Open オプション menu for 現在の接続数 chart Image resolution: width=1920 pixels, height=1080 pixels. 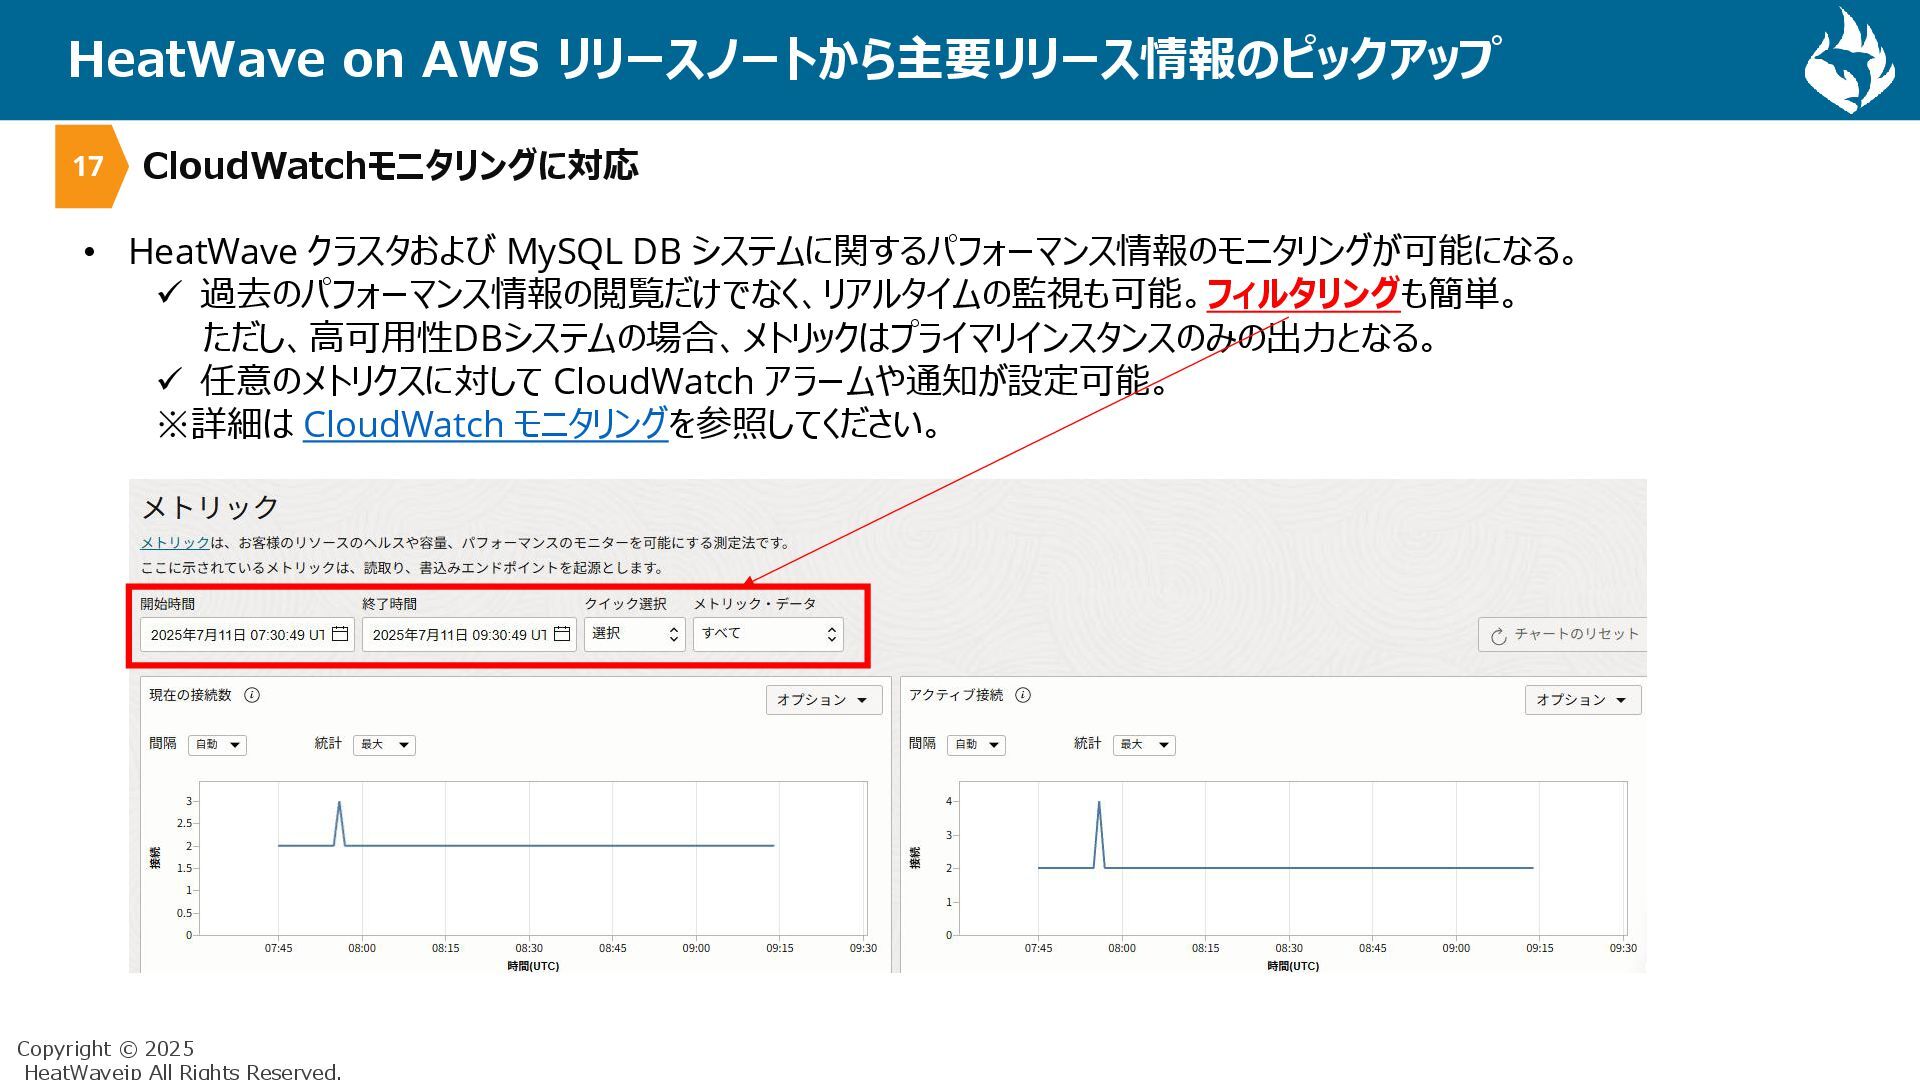click(824, 700)
